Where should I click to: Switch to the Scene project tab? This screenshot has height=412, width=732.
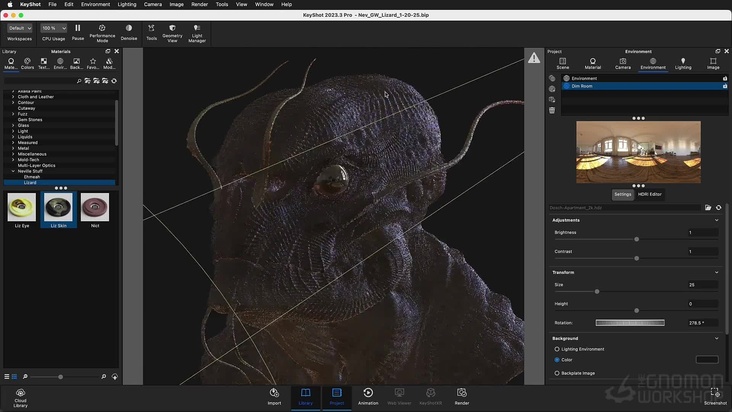pos(563,63)
